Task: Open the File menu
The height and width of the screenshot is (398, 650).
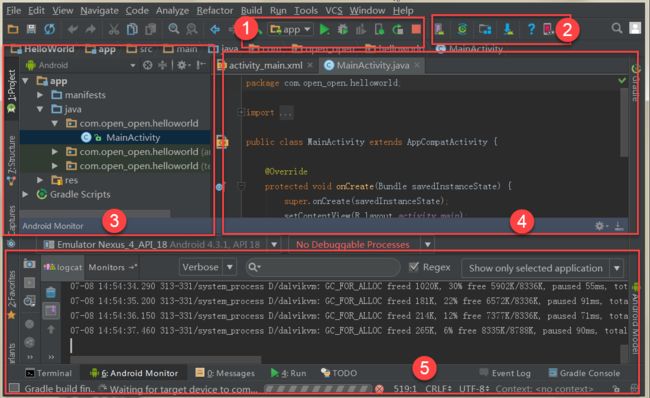Action: tap(14, 10)
